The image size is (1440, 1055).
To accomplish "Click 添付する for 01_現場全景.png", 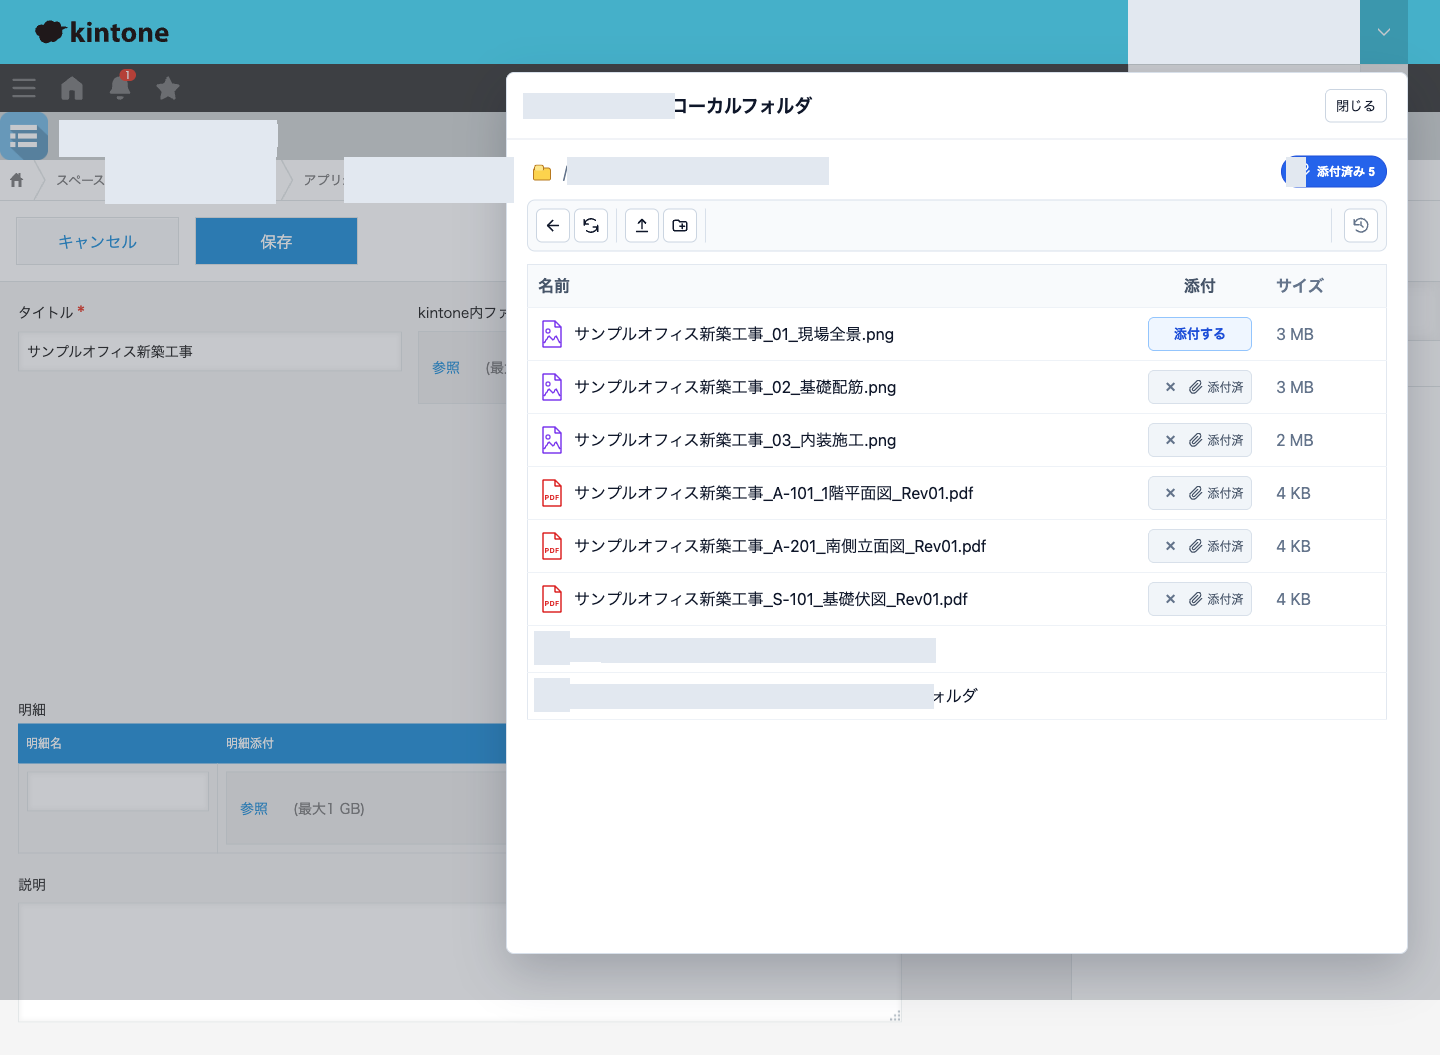I will coord(1200,334).
